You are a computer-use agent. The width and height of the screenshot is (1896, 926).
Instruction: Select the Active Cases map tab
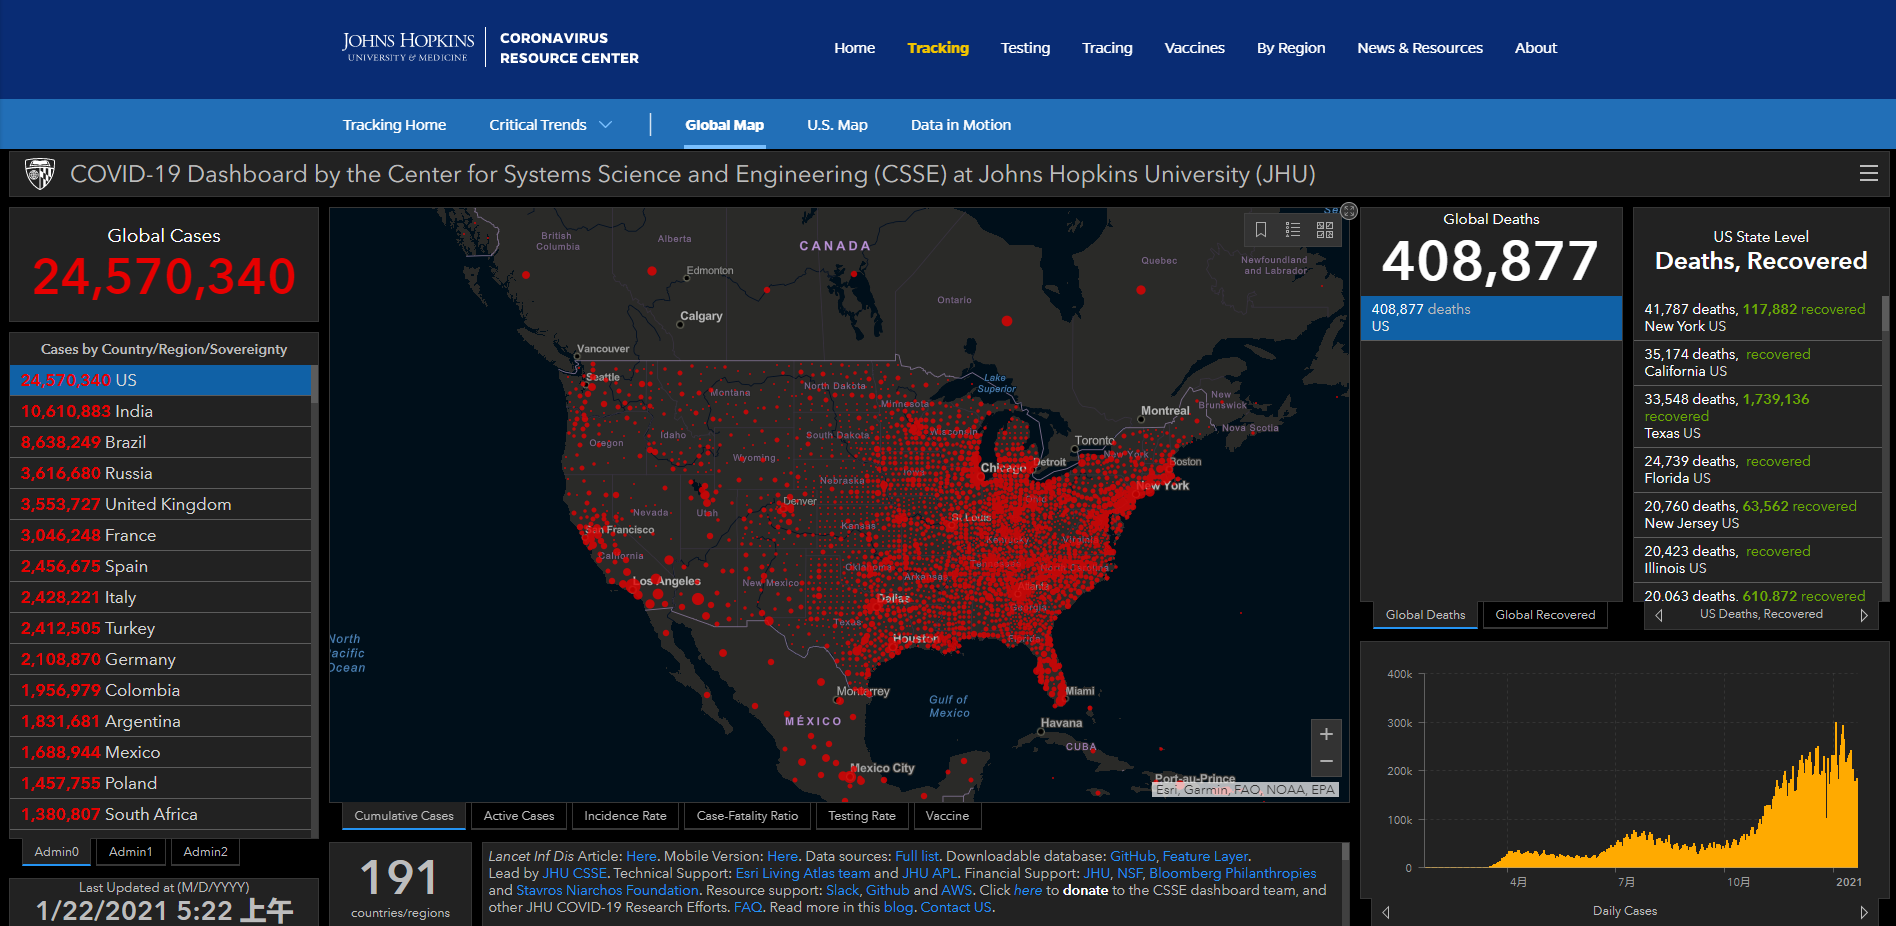pyautogui.click(x=519, y=816)
